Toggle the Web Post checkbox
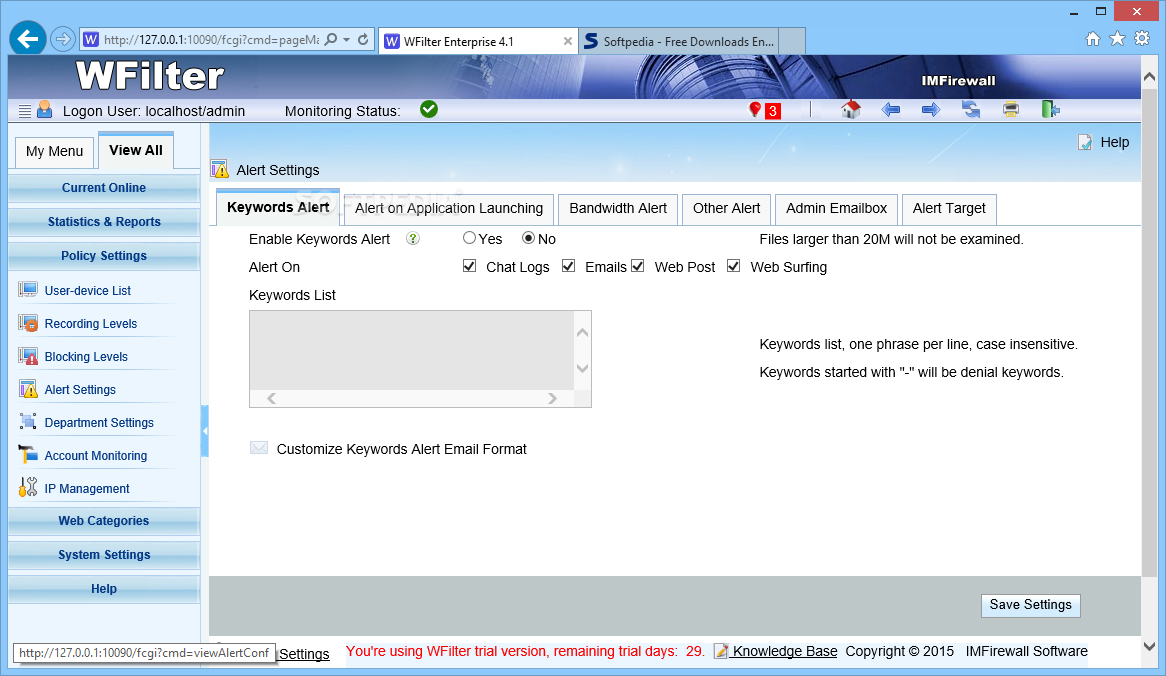This screenshot has height=676, width=1166. point(637,265)
